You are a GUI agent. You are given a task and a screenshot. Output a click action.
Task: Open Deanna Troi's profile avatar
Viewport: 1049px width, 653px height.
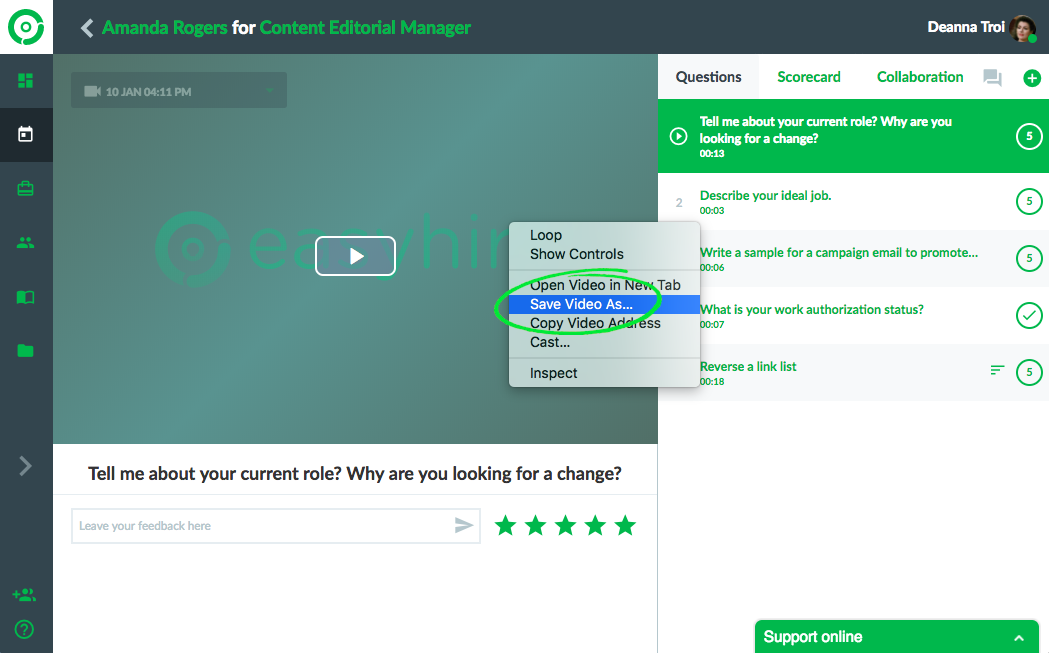1023,28
